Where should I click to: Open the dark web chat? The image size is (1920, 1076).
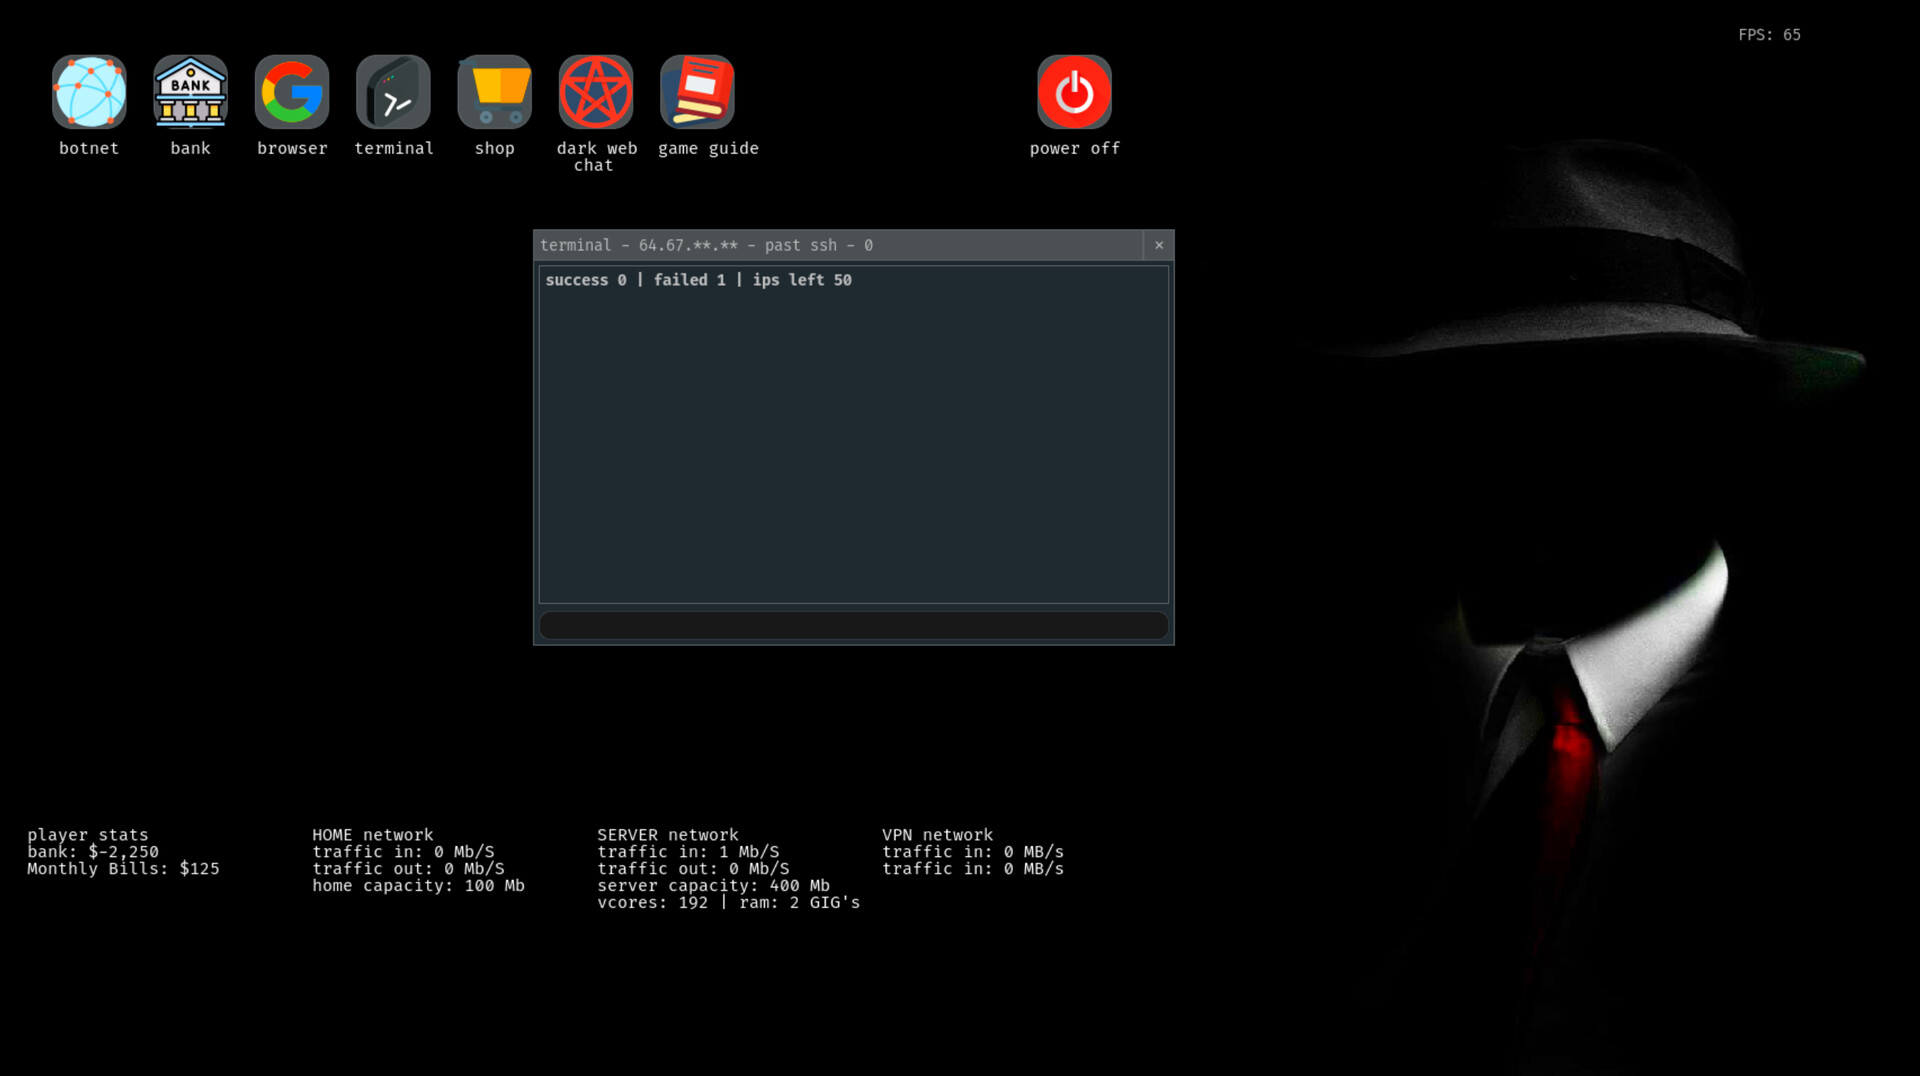click(596, 91)
